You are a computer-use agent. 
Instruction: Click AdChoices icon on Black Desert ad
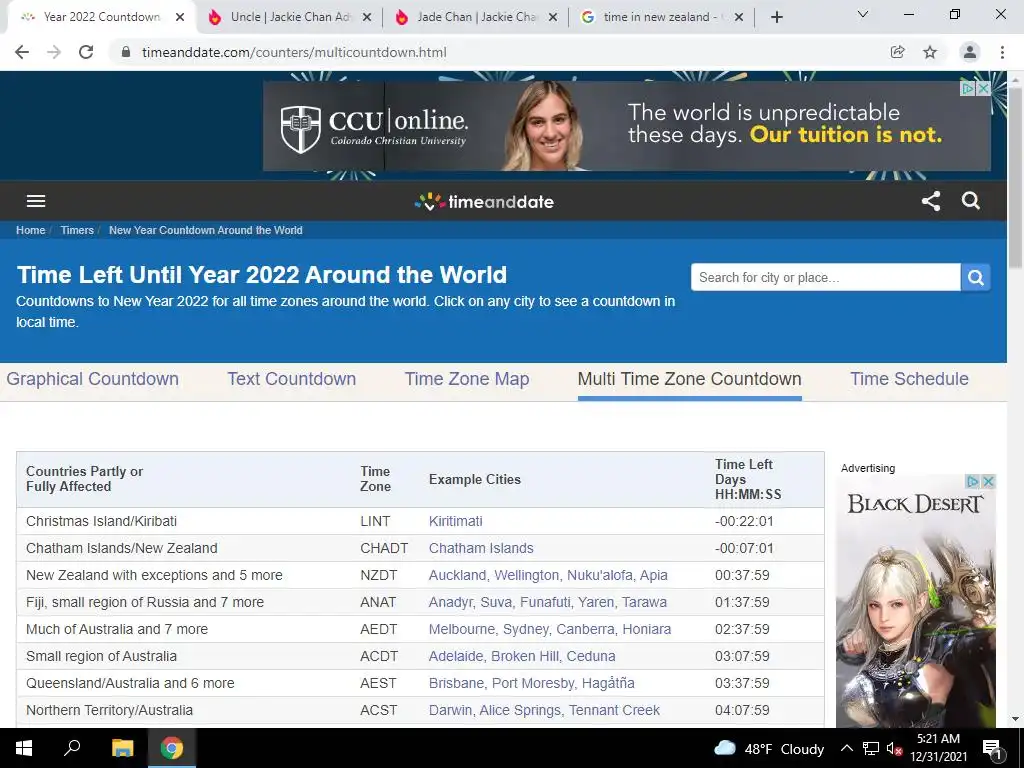973,481
